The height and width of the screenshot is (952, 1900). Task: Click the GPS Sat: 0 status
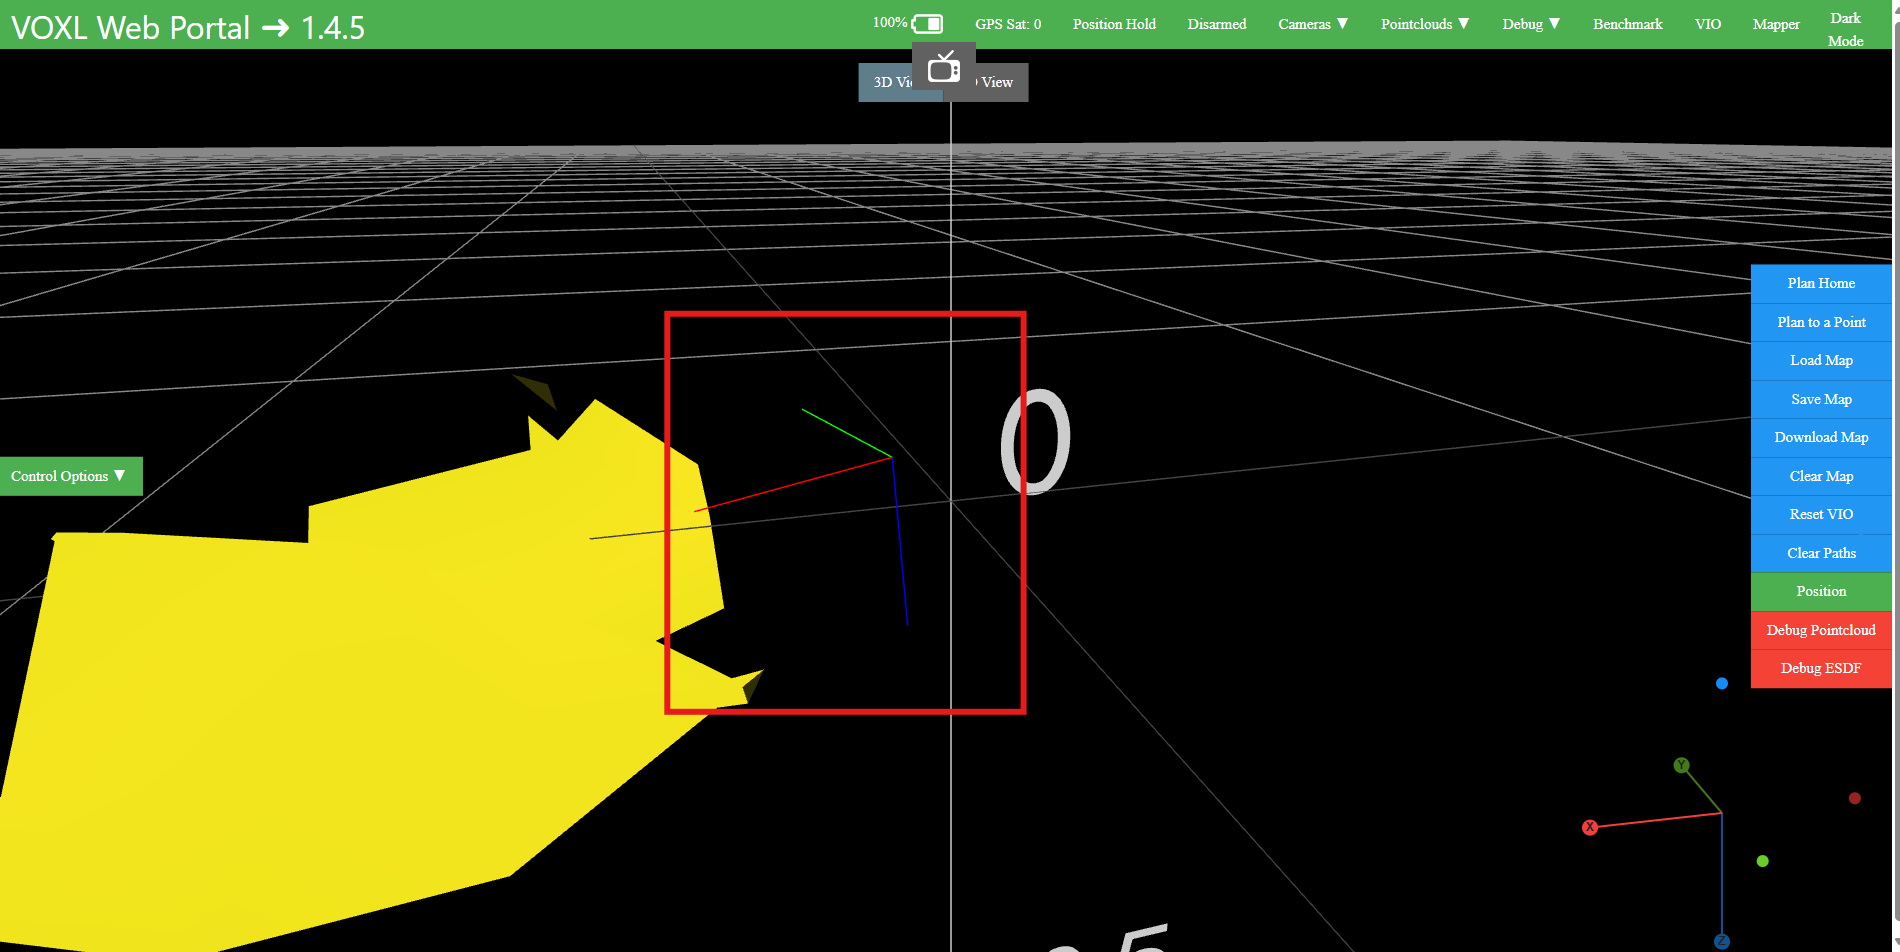[1008, 24]
